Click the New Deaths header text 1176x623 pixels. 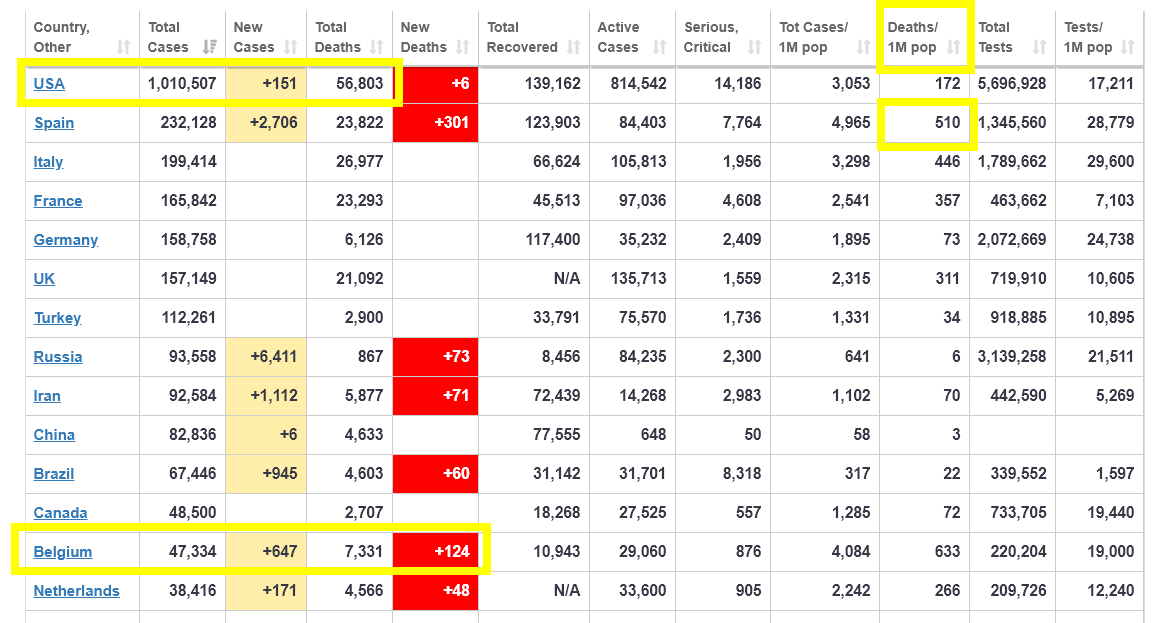(424, 37)
